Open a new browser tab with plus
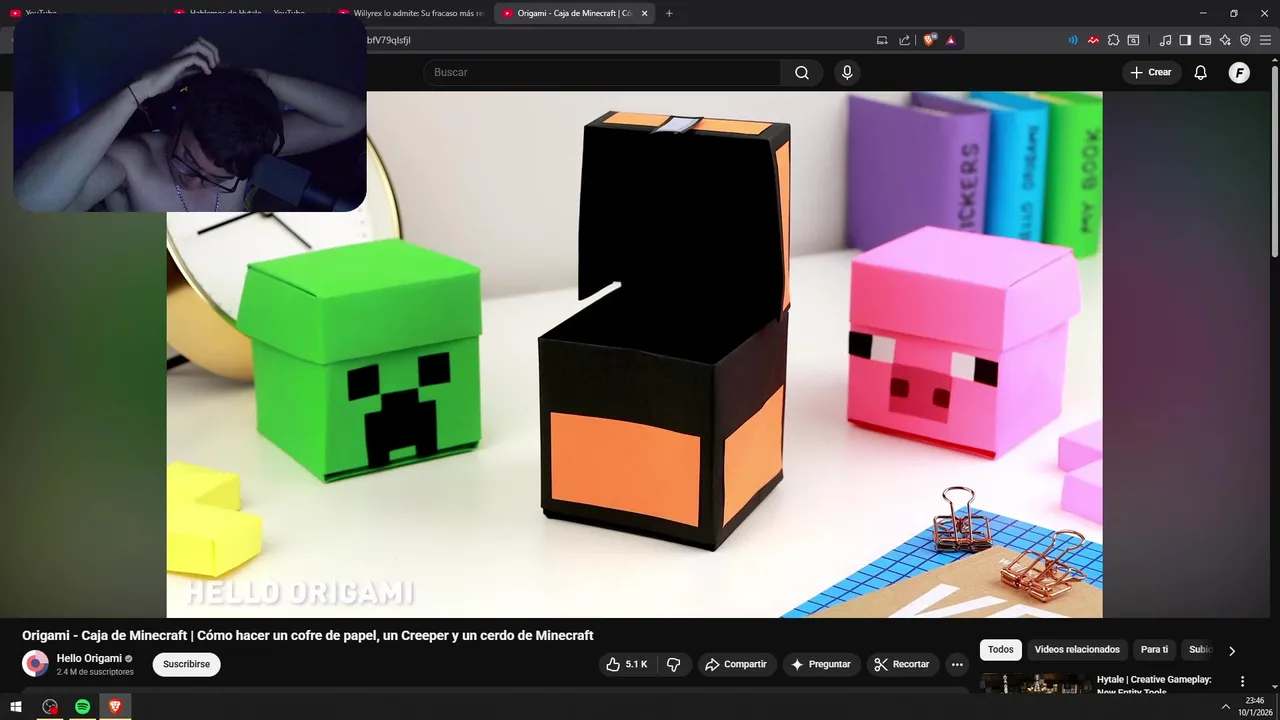Viewport: 1280px width, 720px height. pos(669,13)
